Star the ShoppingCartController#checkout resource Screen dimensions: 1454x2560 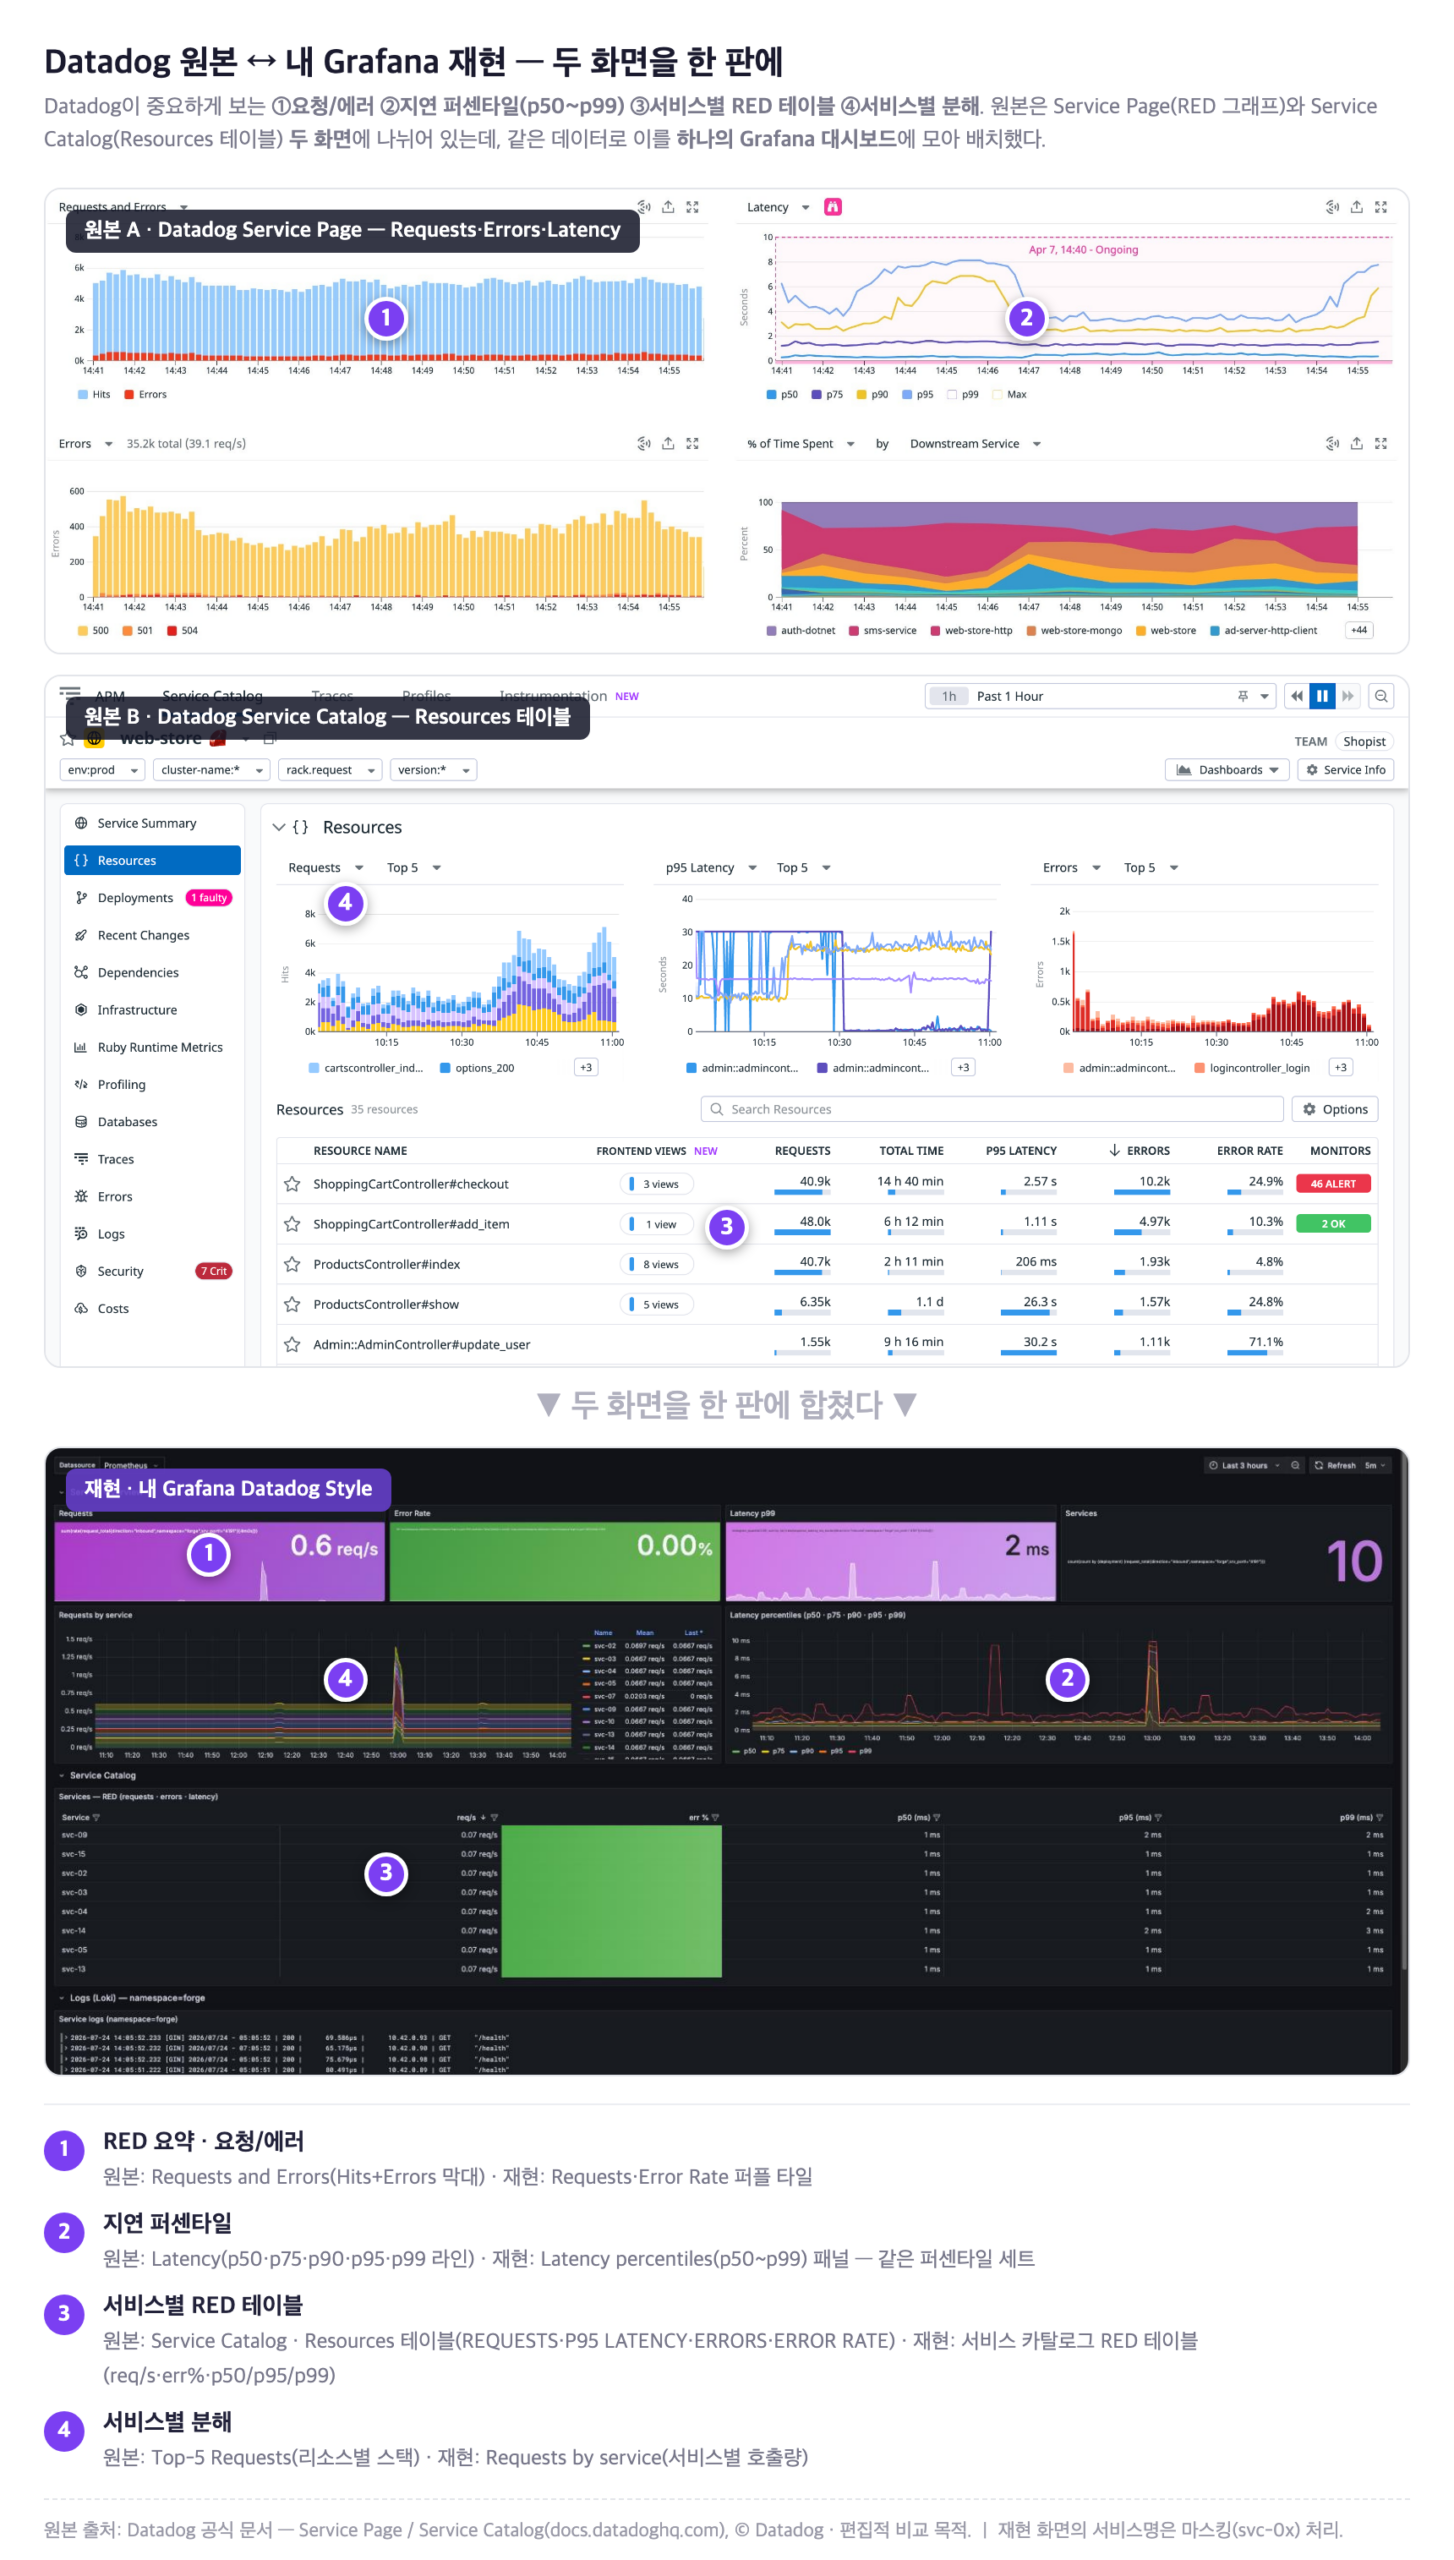coord(292,1184)
